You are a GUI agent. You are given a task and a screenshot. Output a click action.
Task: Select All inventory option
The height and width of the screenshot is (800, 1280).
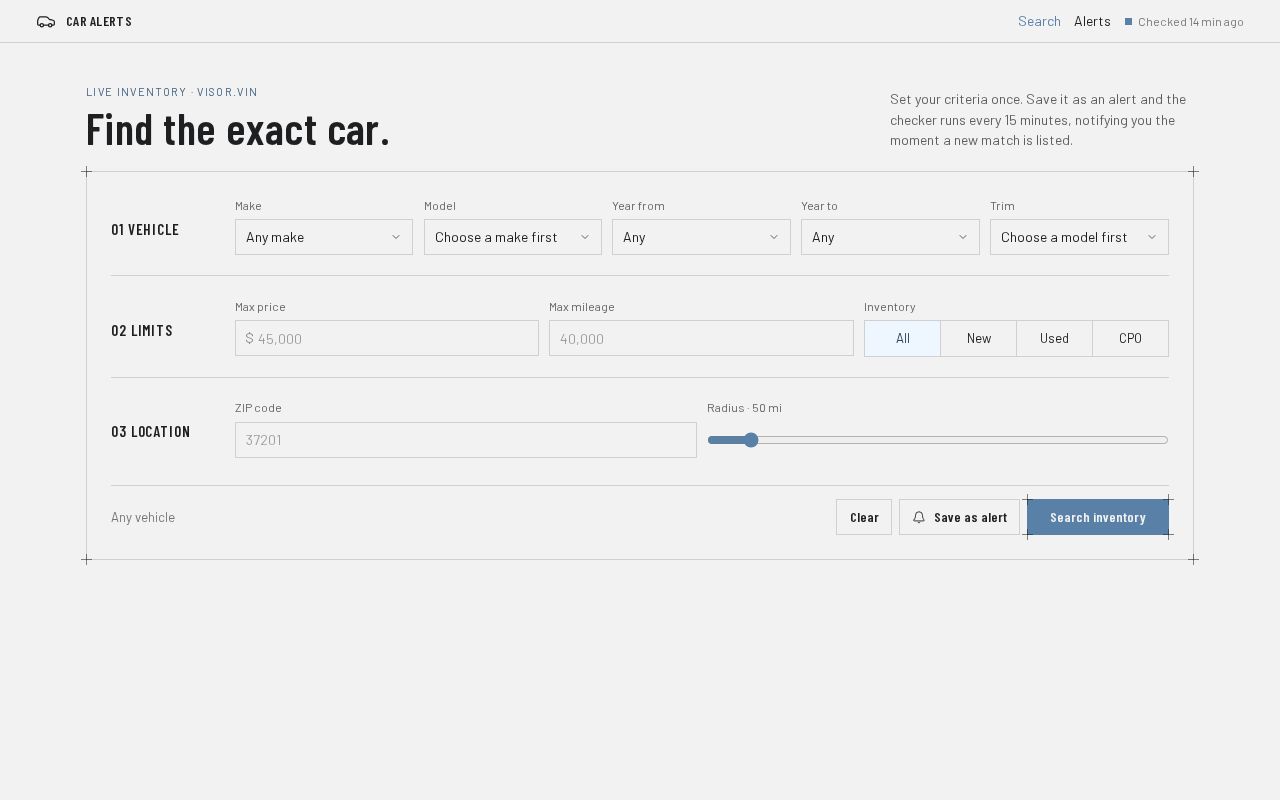point(903,338)
